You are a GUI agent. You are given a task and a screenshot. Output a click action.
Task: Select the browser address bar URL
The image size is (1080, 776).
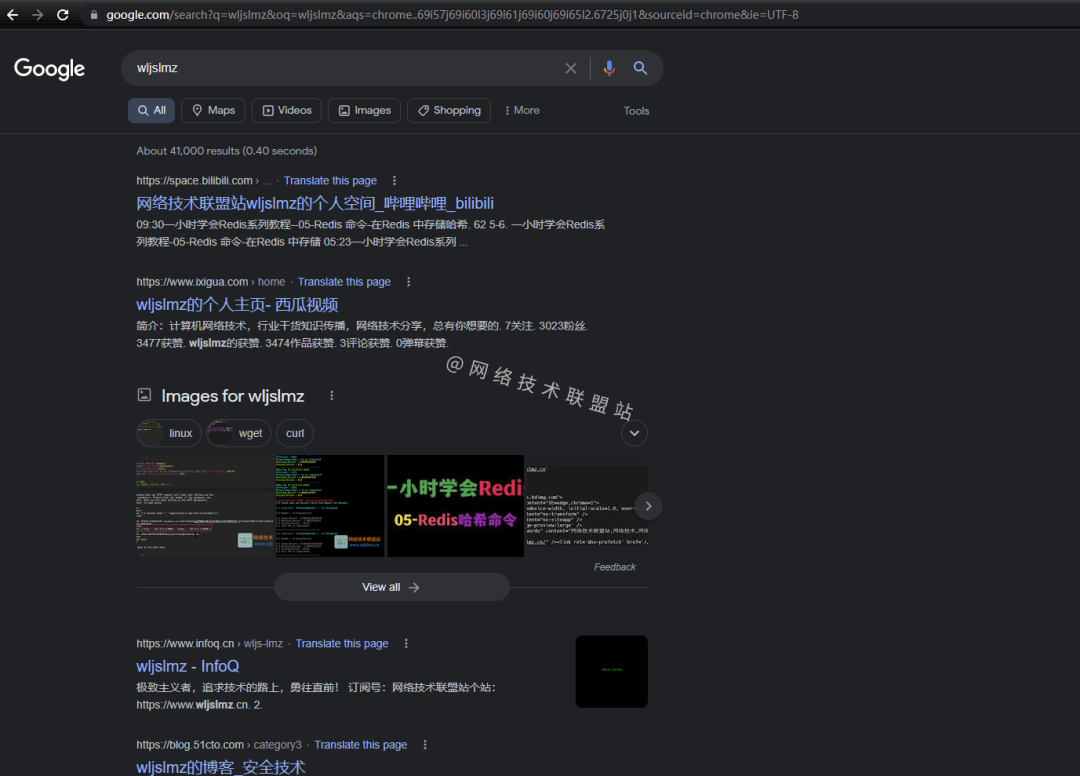(x=452, y=14)
